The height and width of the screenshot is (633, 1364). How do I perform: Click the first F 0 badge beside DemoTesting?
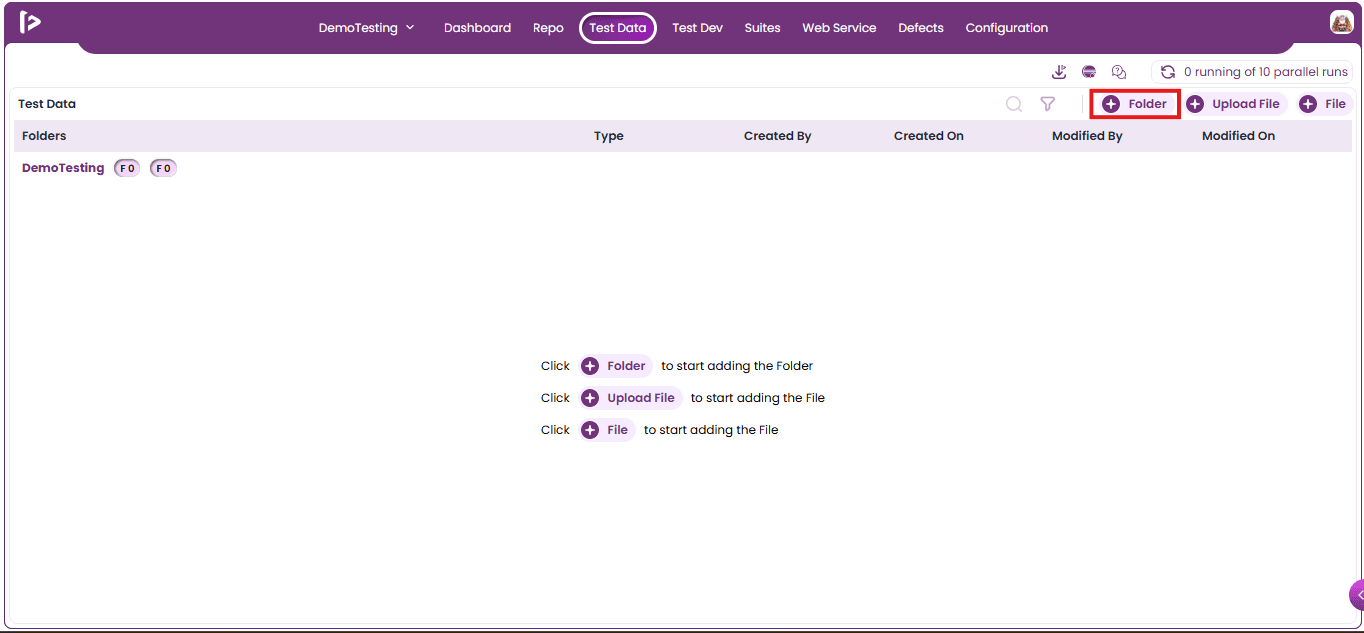(x=127, y=168)
